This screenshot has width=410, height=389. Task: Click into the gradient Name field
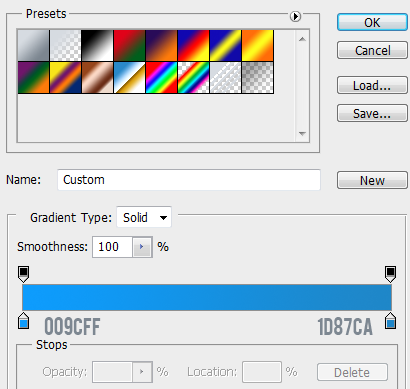coord(189,180)
